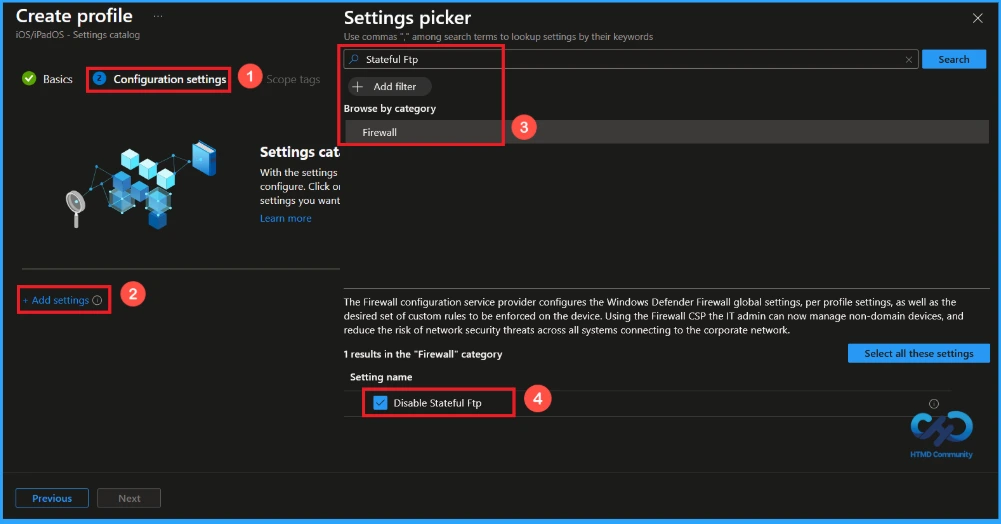Click the Browse by category heading

(390, 109)
